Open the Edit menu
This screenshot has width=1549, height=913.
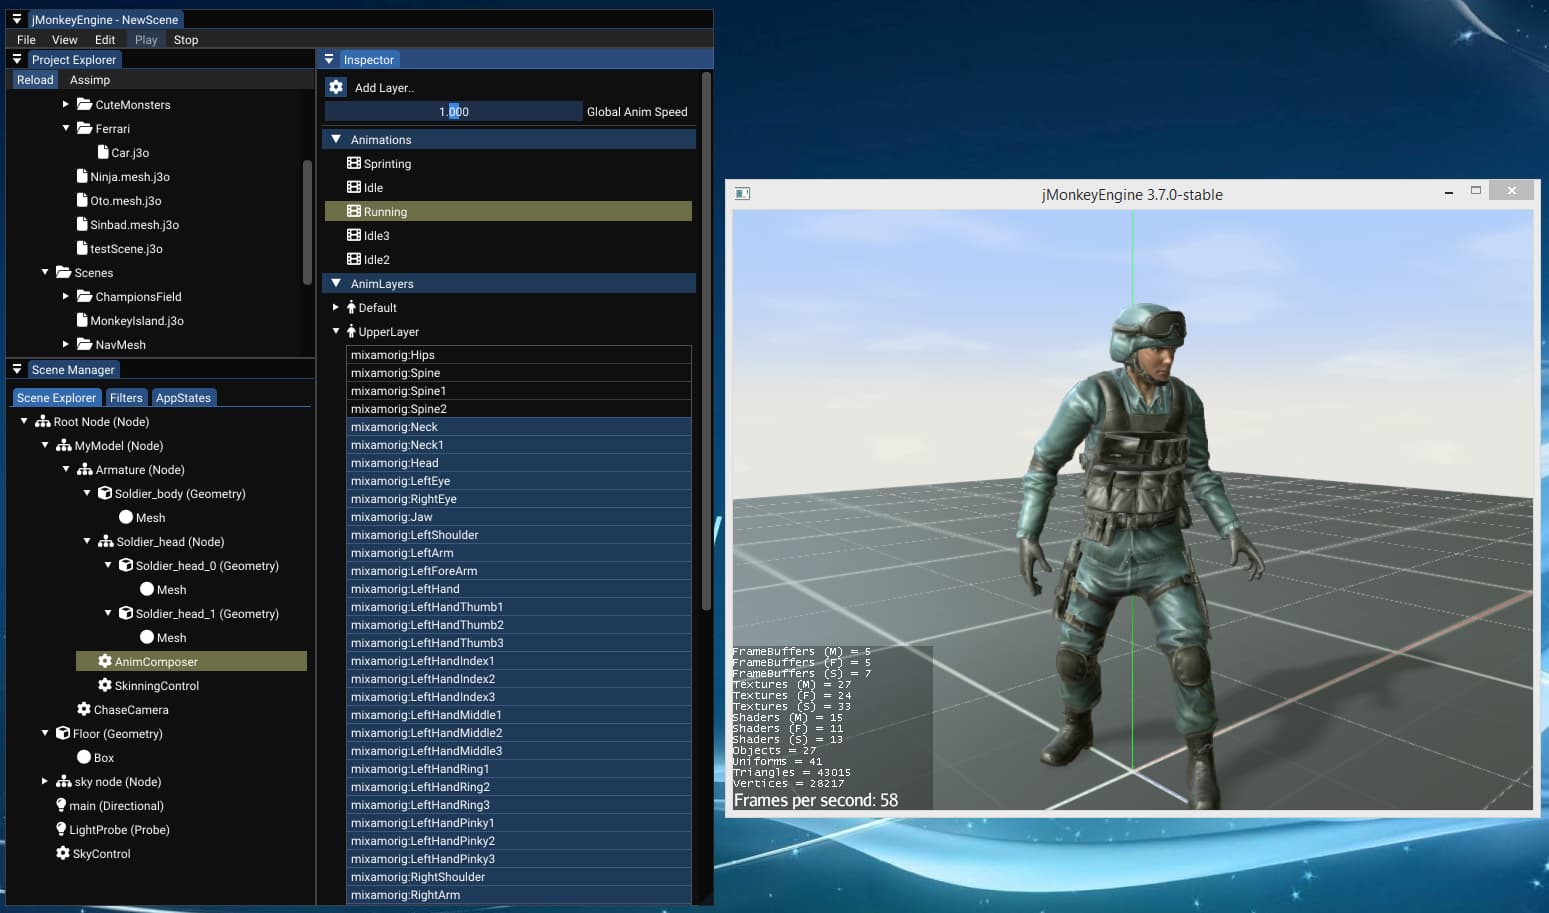(x=105, y=40)
